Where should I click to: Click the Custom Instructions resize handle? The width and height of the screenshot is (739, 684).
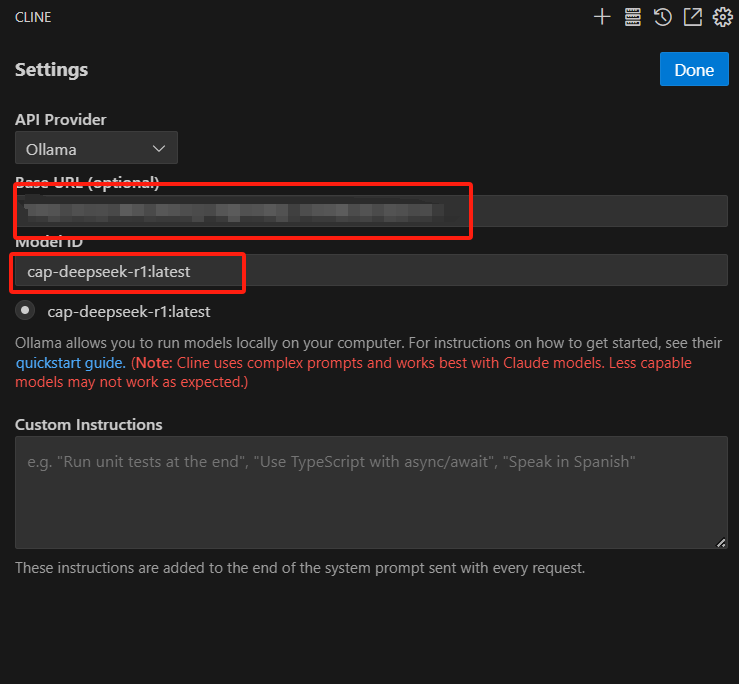[x=721, y=543]
